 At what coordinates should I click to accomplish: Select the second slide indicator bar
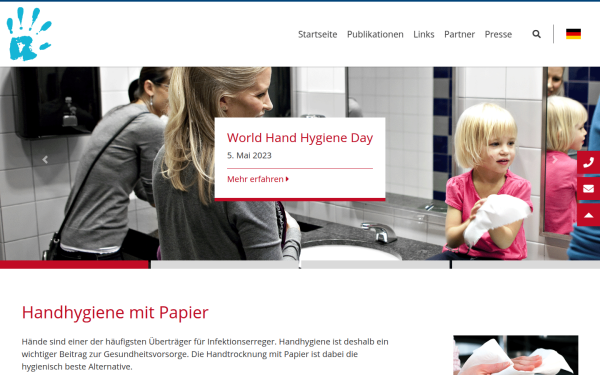[x=225, y=264]
